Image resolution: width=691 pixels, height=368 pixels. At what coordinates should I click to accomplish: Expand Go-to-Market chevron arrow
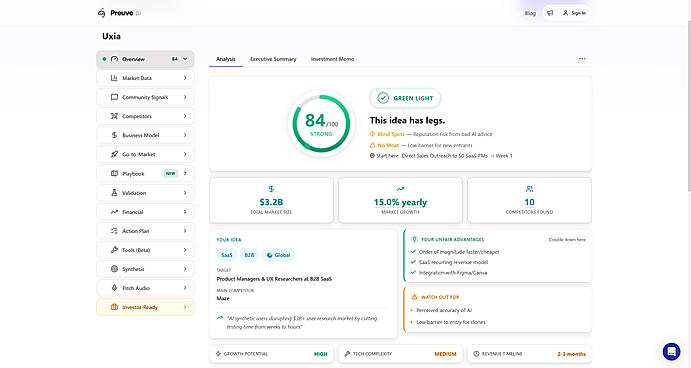point(185,154)
